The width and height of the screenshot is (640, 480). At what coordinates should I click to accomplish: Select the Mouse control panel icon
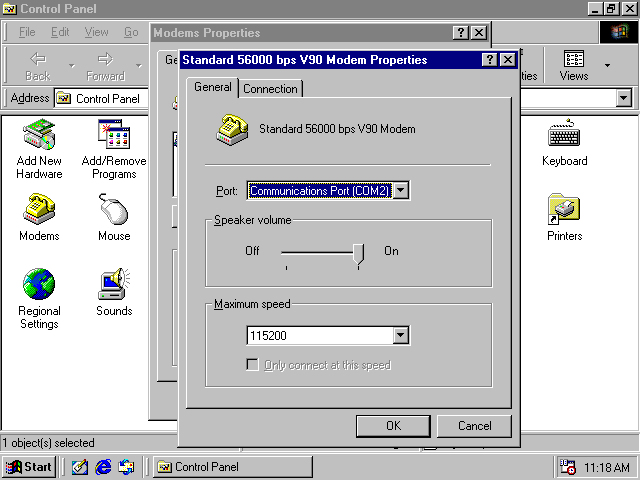114,217
